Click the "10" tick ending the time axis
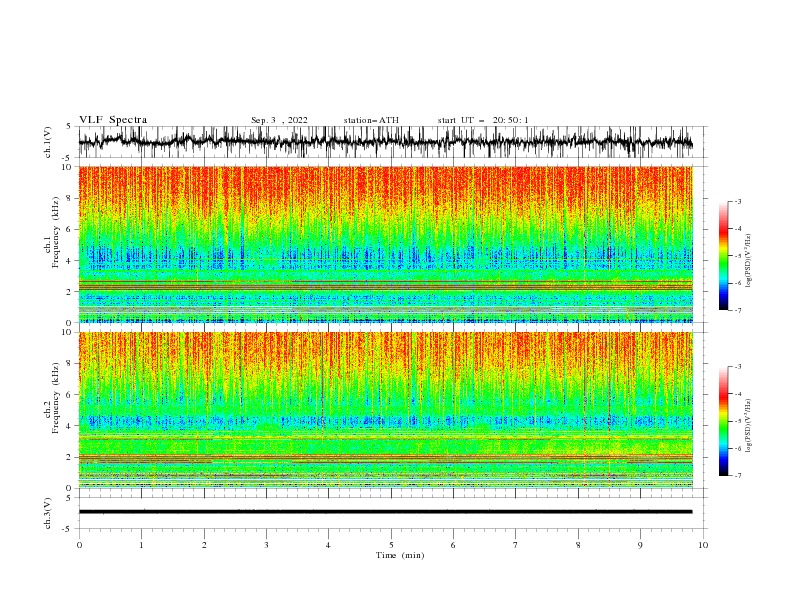Screen dimensions: 792x612 [x=703, y=545]
